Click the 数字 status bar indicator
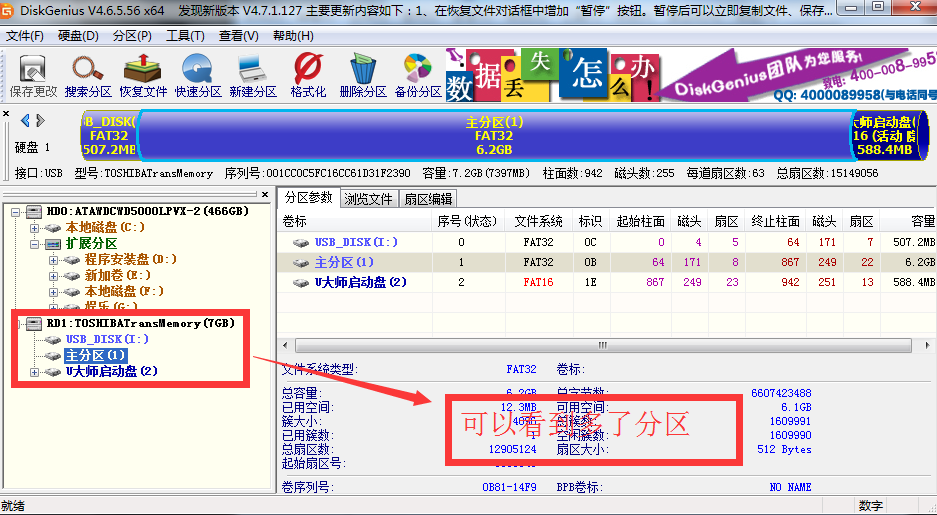The image size is (937, 515). click(x=870, y=505)
